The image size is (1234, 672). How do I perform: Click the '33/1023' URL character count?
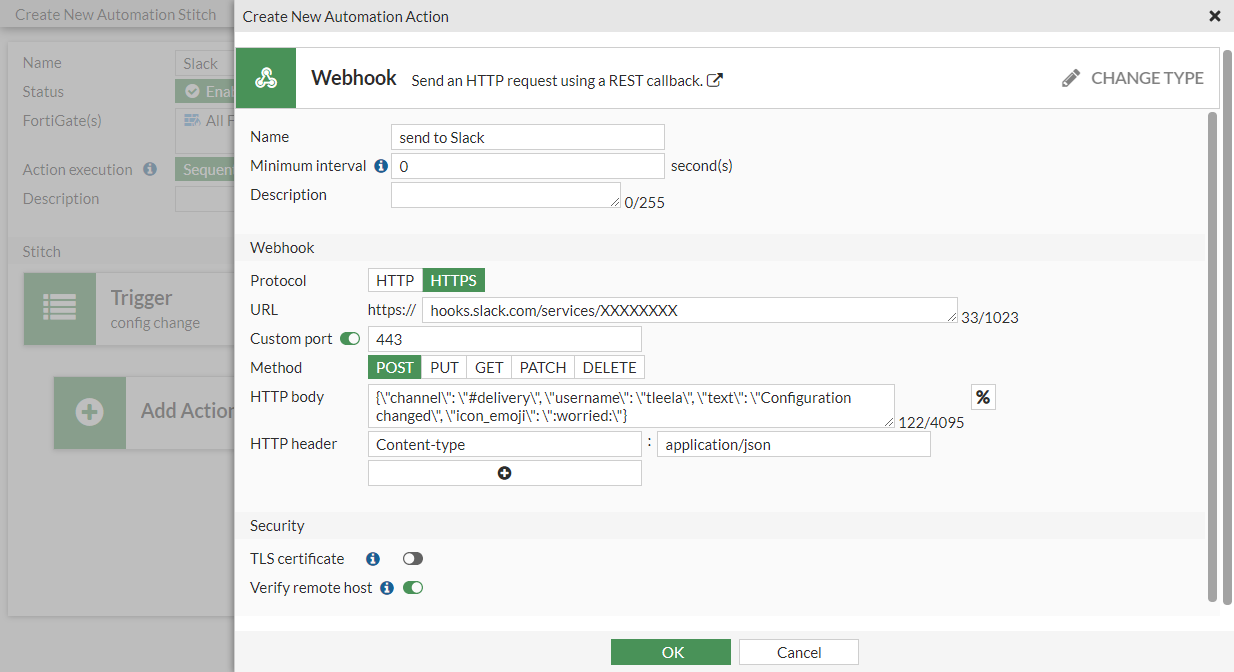pos(990,318)
